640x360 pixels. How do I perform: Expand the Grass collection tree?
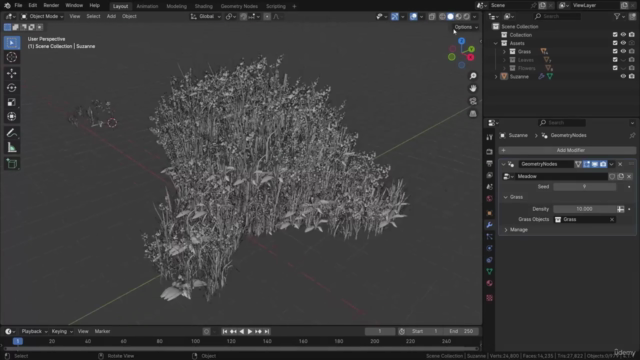click(504, 52)
